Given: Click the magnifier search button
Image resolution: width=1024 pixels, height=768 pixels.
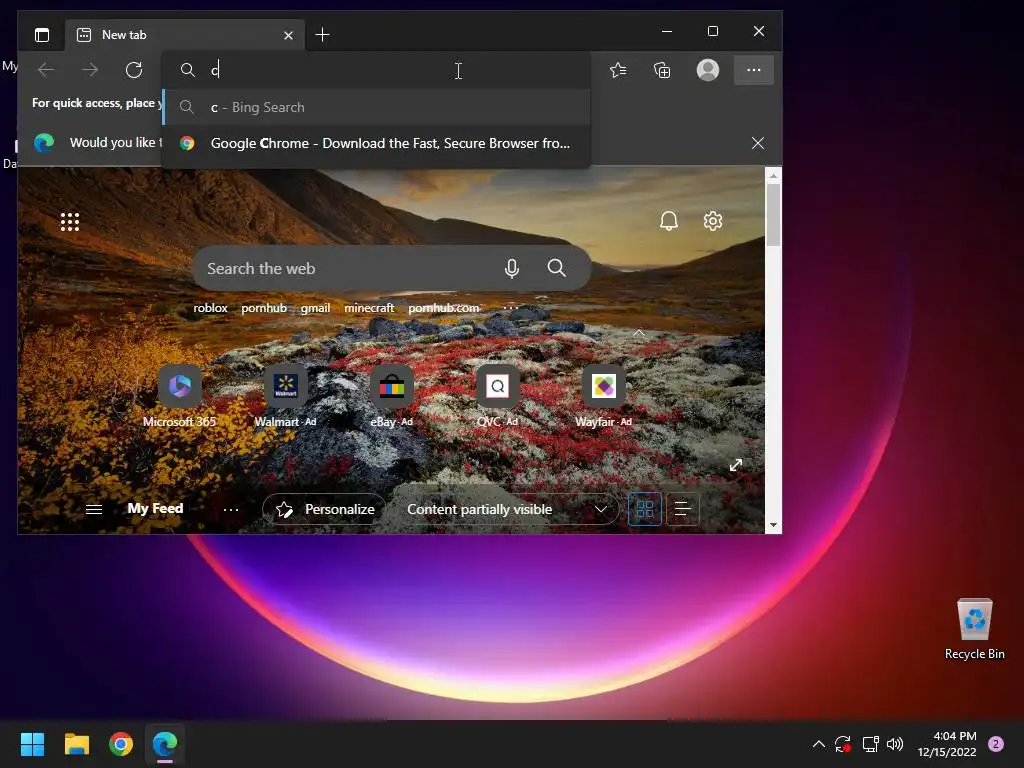Looking at the screenshot, I should tap(556, 268).
